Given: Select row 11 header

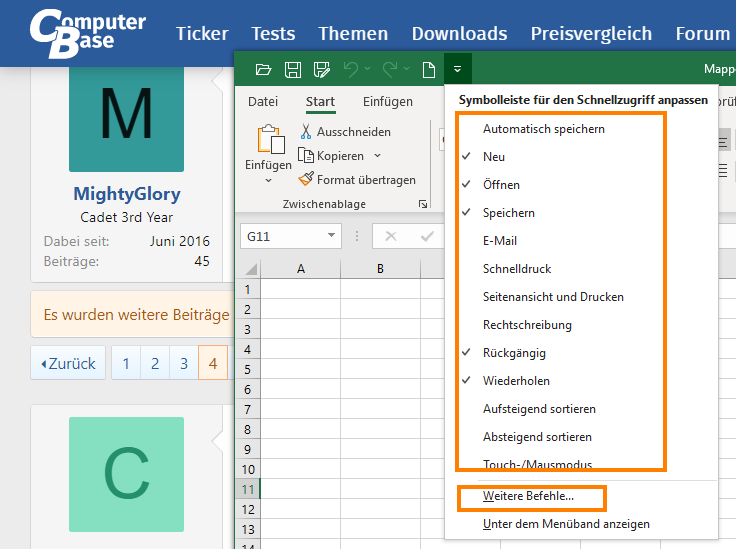Looking at the screenshot, I should pos(248,489).
